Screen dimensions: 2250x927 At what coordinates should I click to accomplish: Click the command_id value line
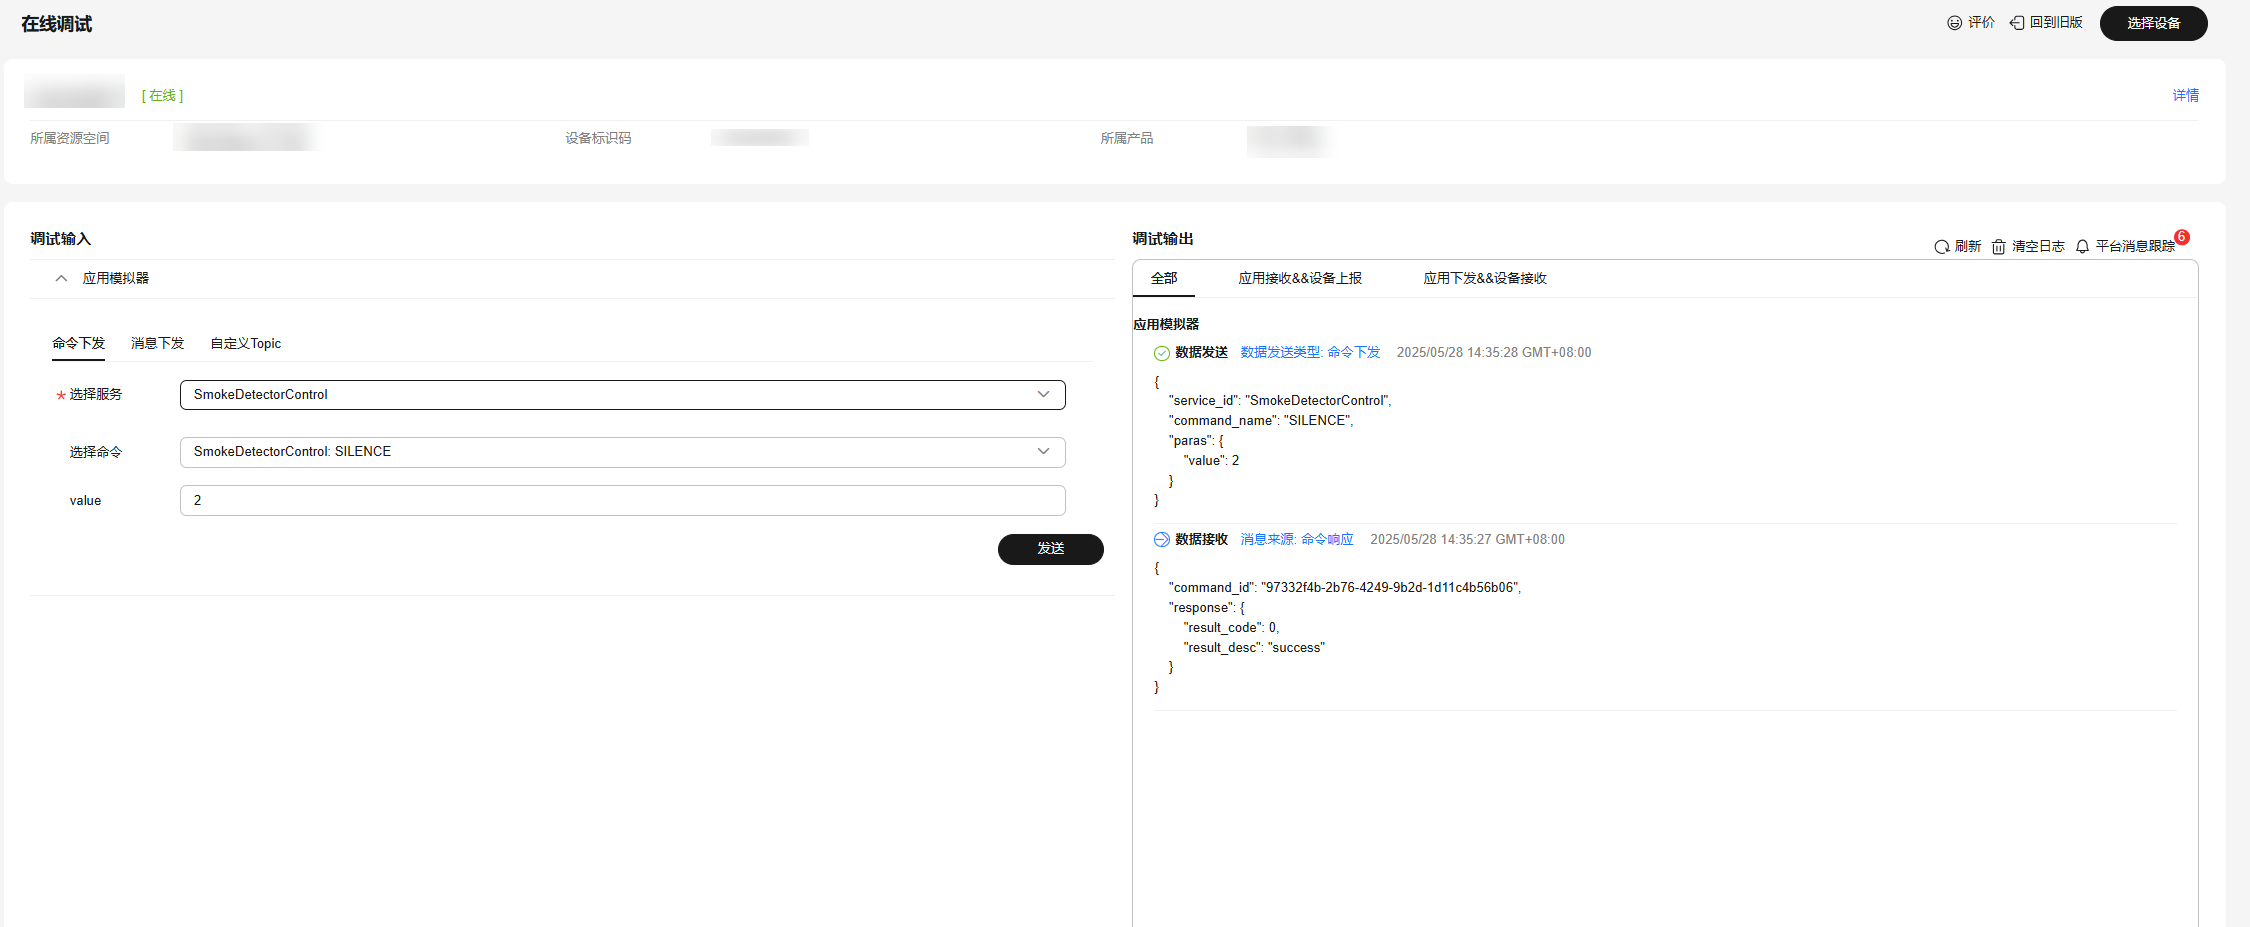click(1345, 588)
